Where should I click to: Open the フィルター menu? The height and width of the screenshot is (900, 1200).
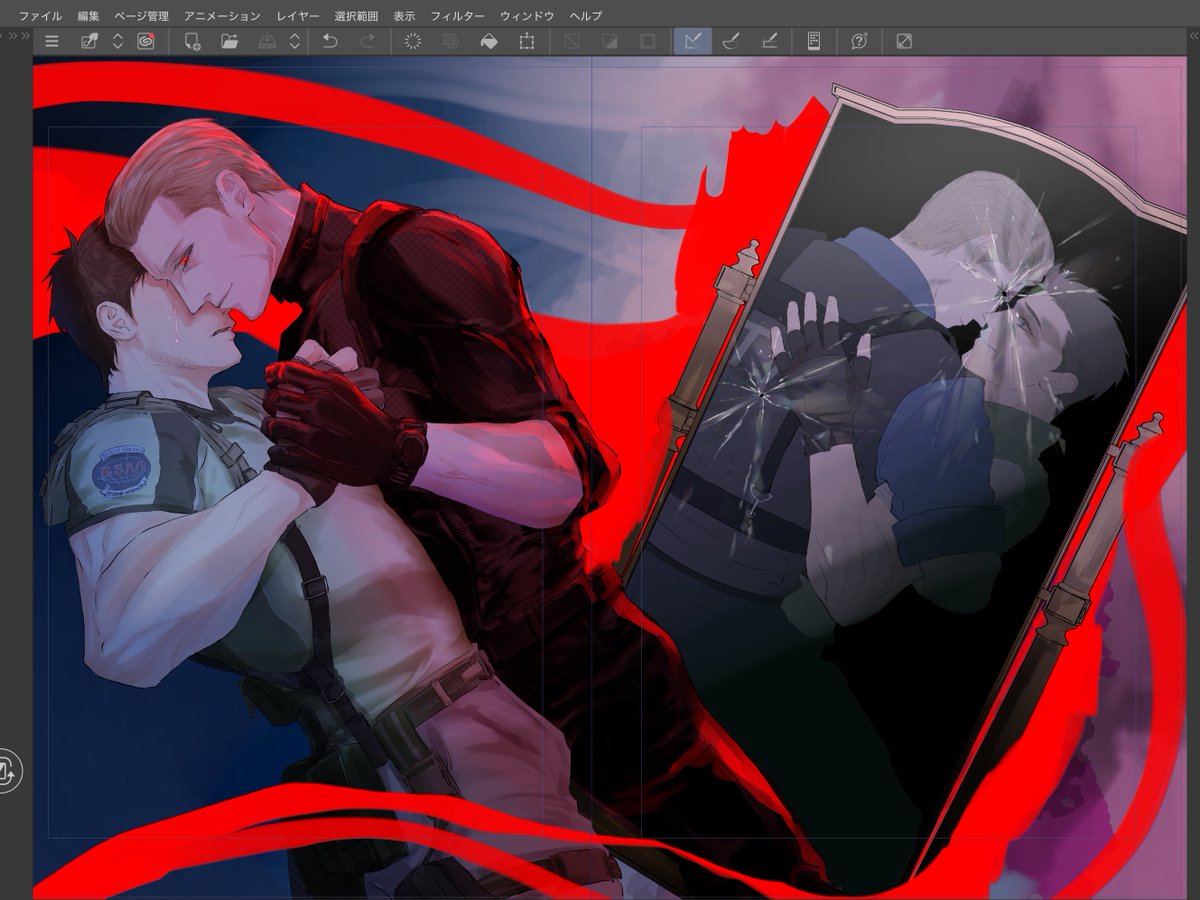pos(457,16)
